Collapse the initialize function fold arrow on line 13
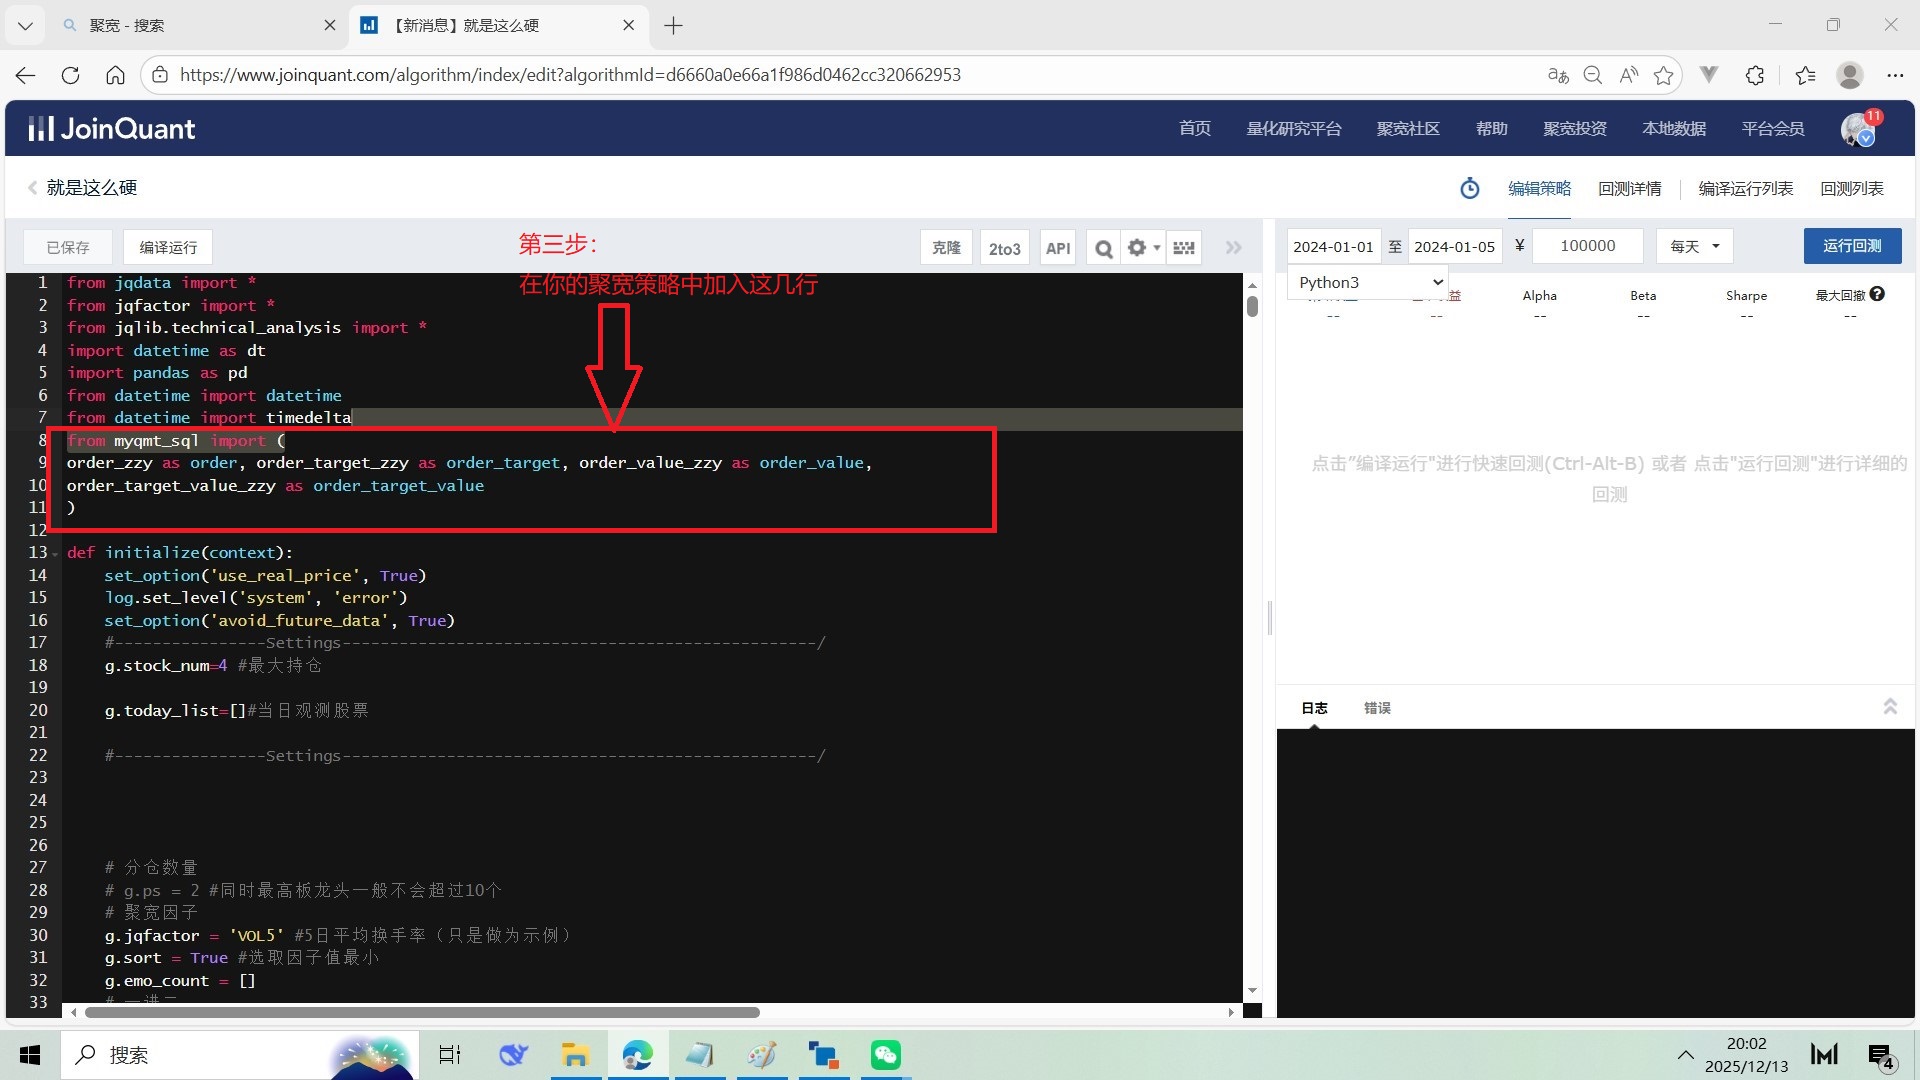This screenshot has width=1920, height=1080. [x=56, y=554]
